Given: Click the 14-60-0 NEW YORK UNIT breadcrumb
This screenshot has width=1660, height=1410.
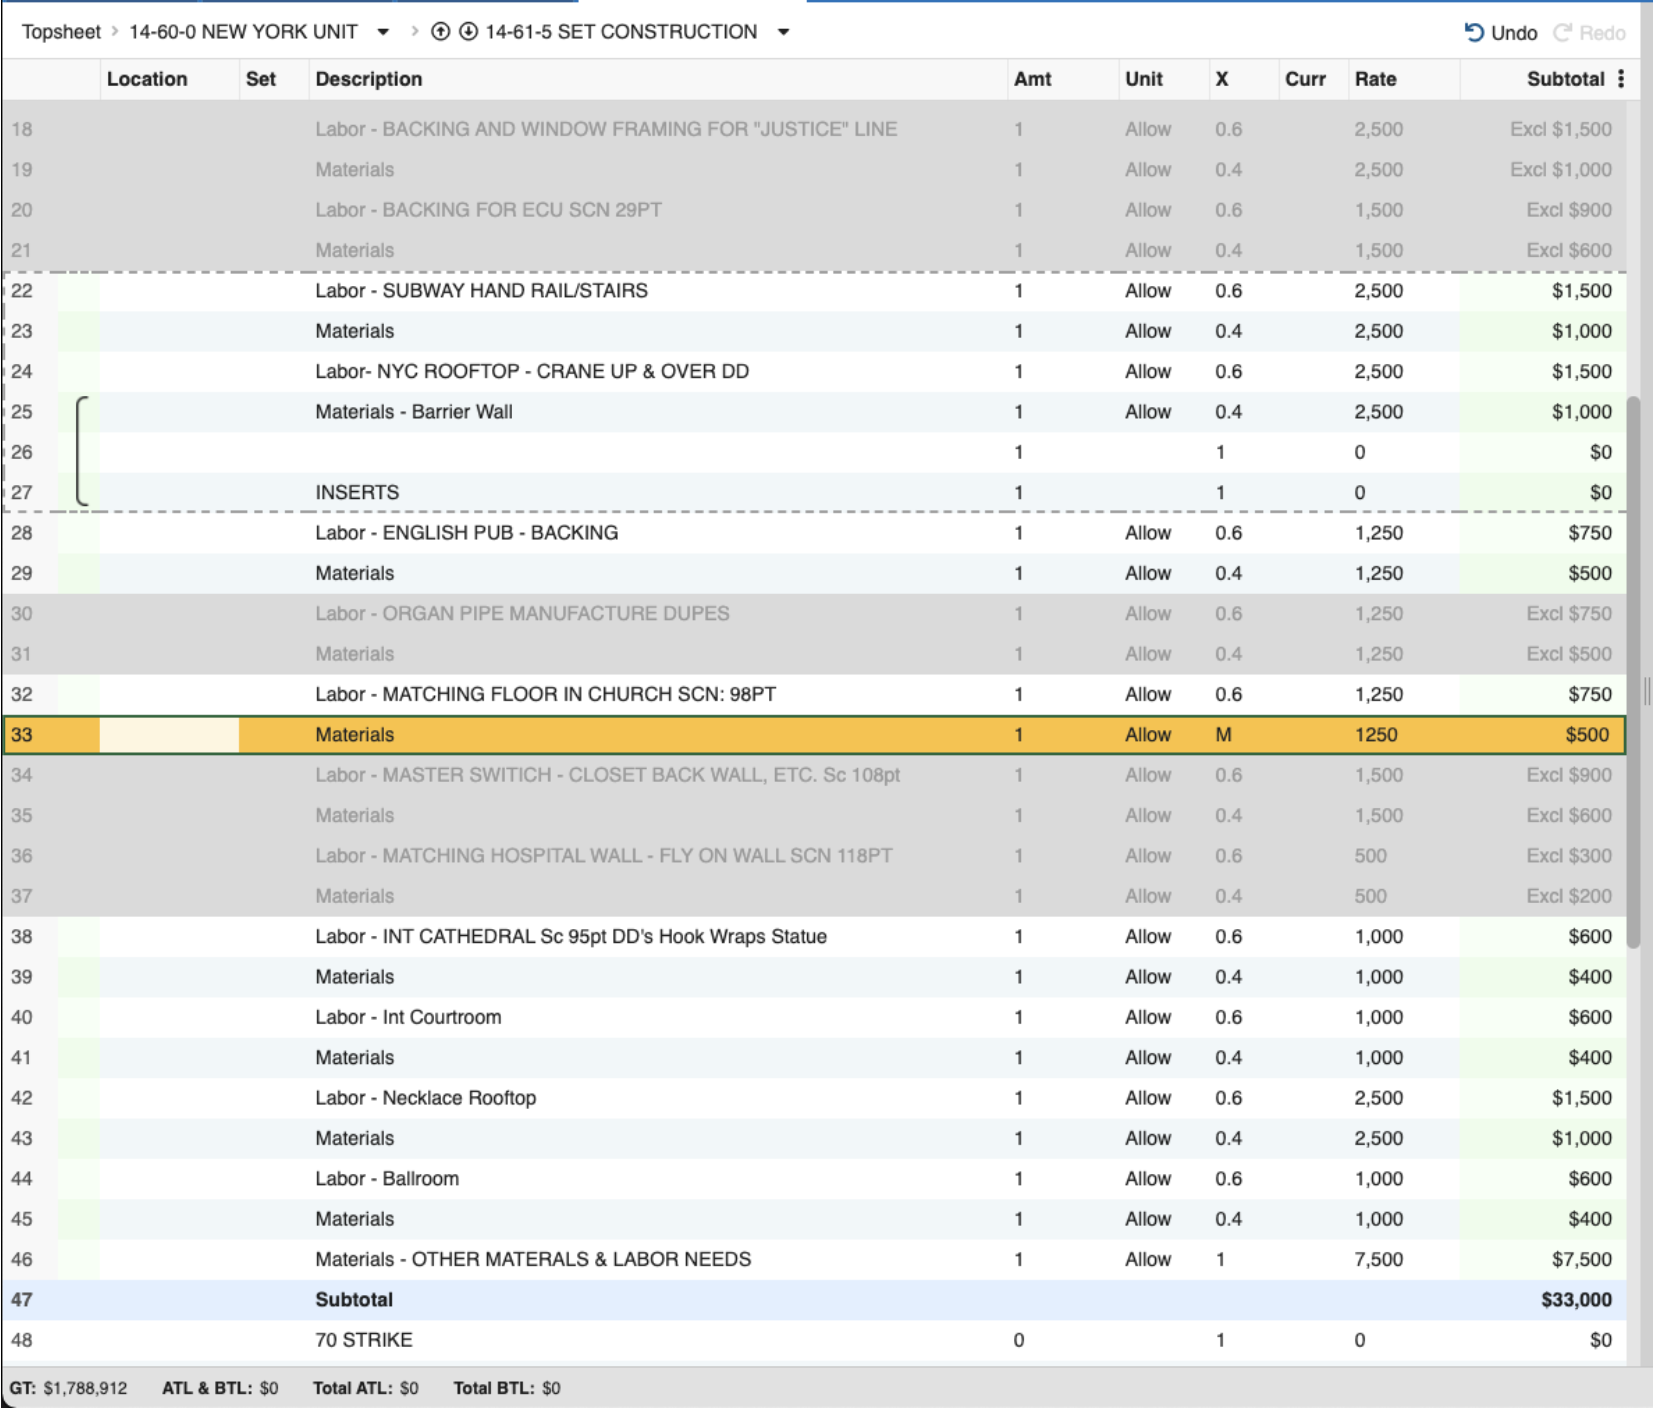Looking at the screenshot, I should [243, 32].
